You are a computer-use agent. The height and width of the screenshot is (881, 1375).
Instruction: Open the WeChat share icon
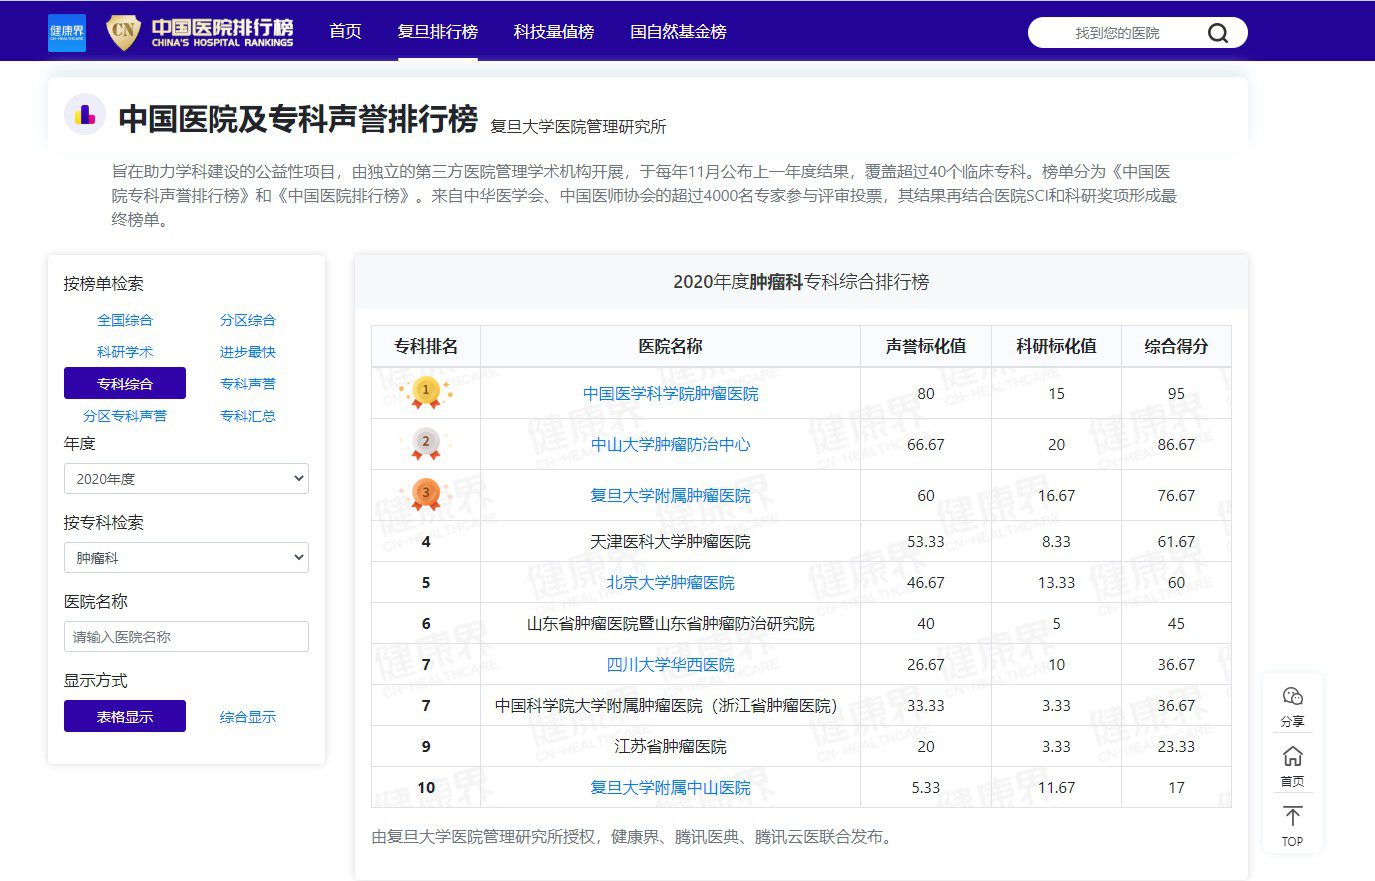pyautogui.click(x=1292, y=696)
